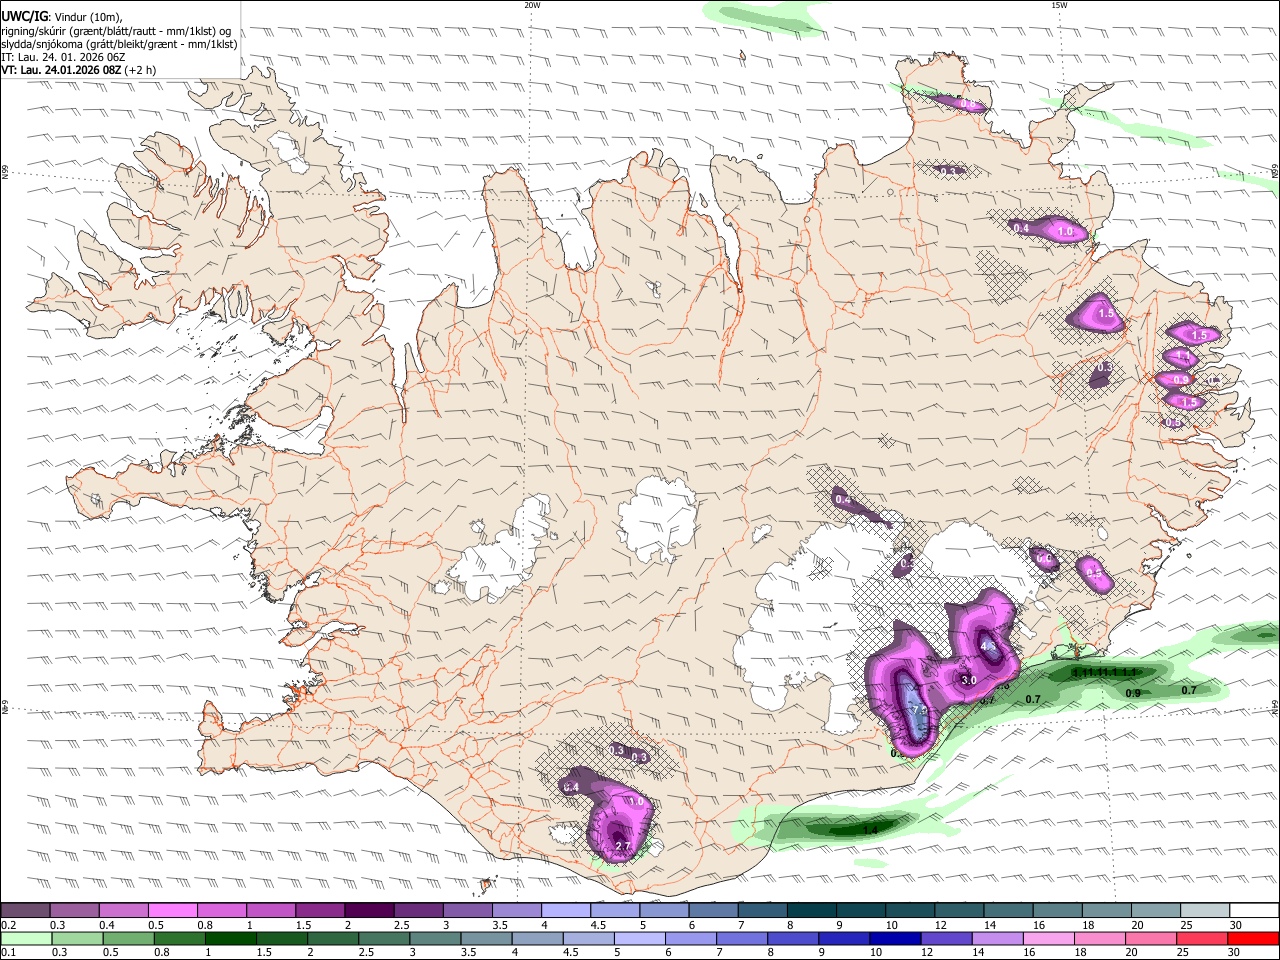The image size is (1280, 960).
Task: Click the "0.2" label starting the snow scale
Action: [x=8, y=925]
